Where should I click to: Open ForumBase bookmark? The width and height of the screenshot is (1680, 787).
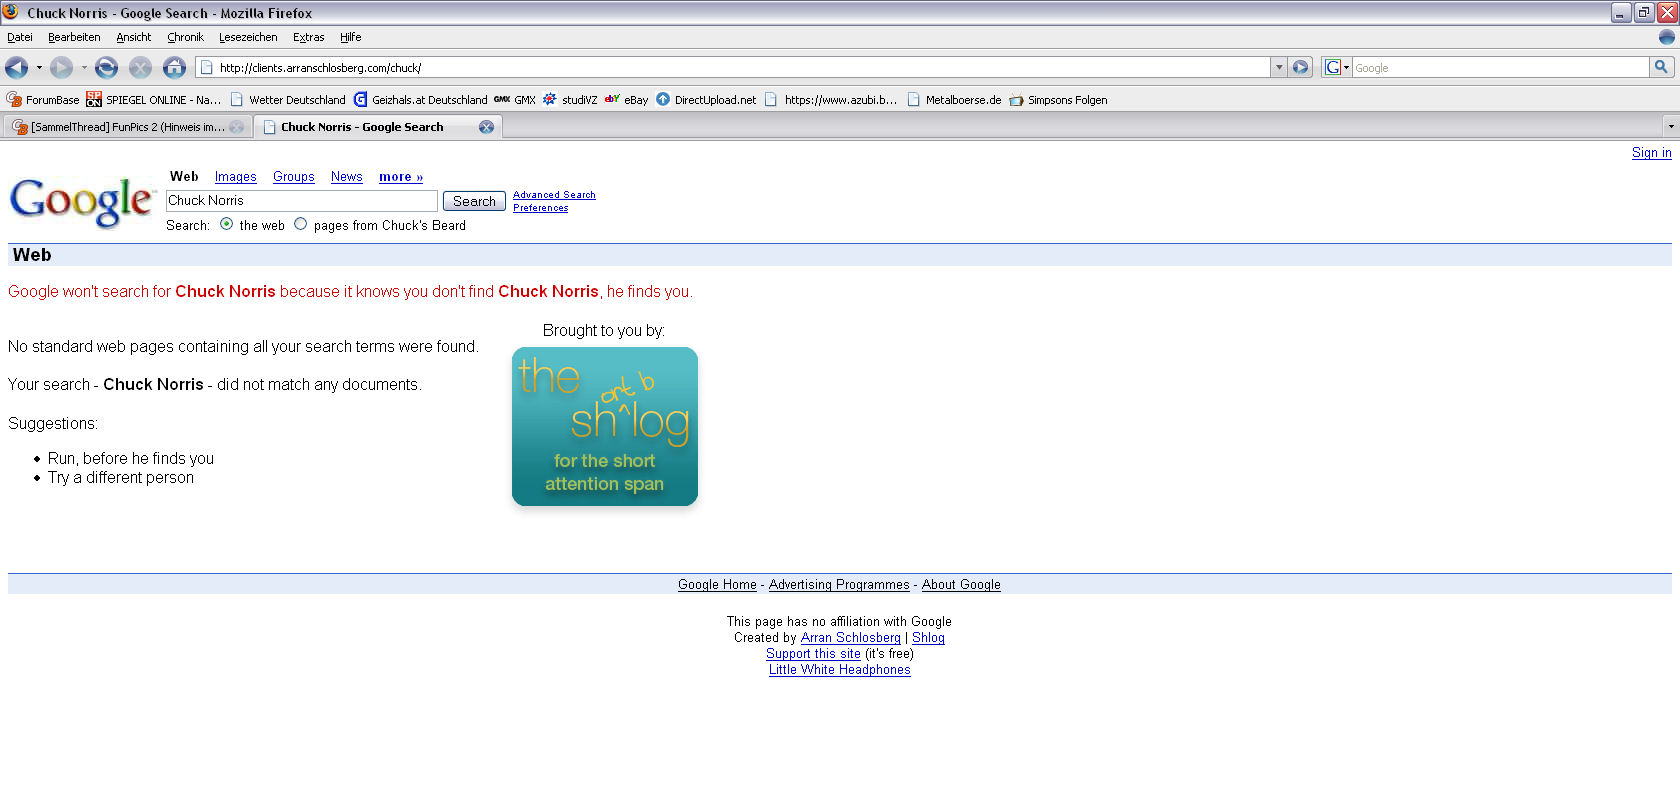pos(42,99)
